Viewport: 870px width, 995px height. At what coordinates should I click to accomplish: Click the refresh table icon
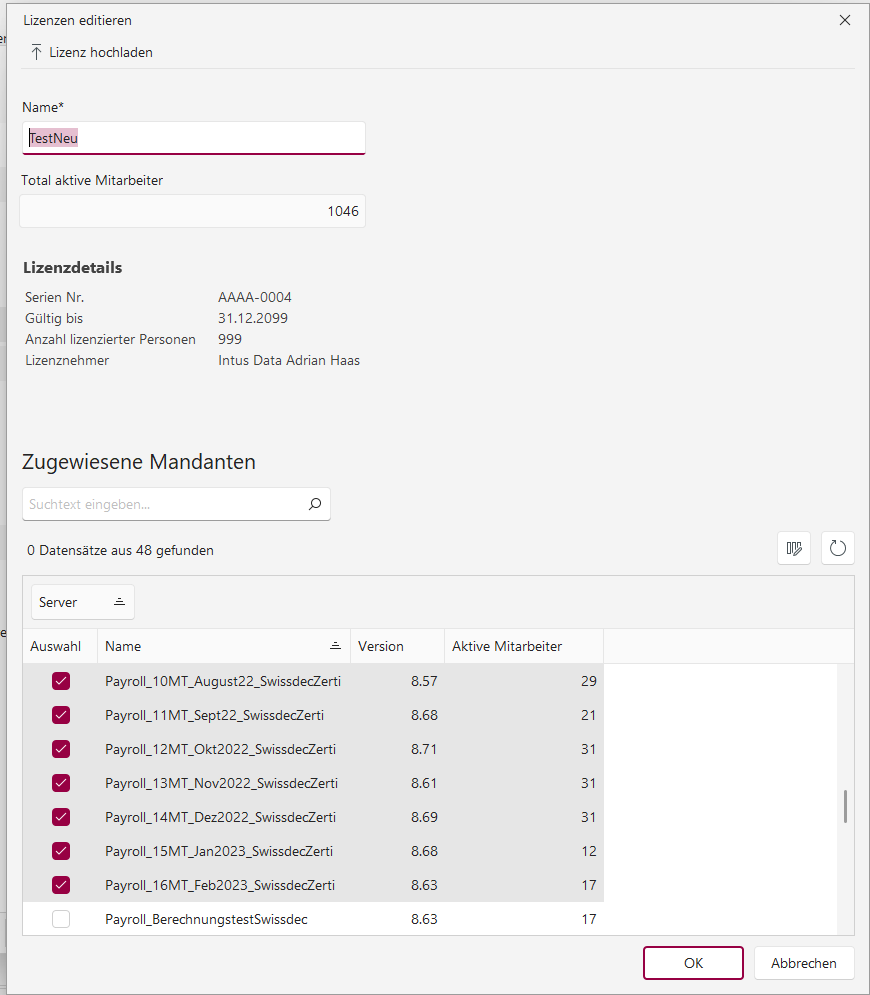pyautogui.click(x=838, y=548)
